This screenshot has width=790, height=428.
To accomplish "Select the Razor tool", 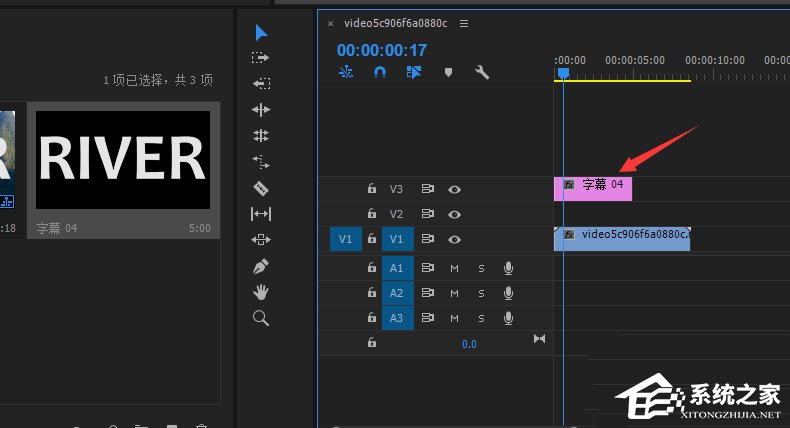I will click(x=261, y=188).
